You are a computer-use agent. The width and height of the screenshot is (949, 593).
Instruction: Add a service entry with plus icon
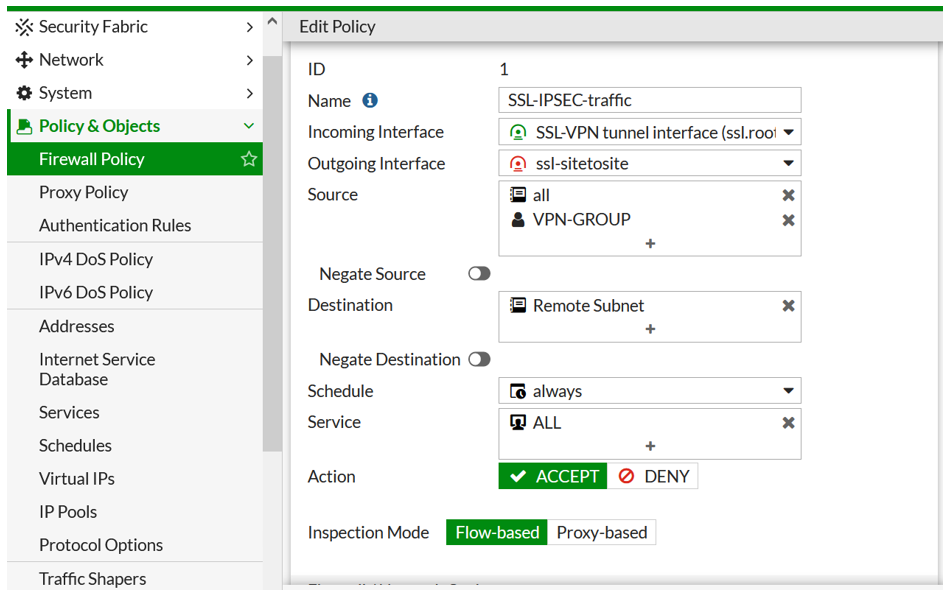(x=650, y=446)
